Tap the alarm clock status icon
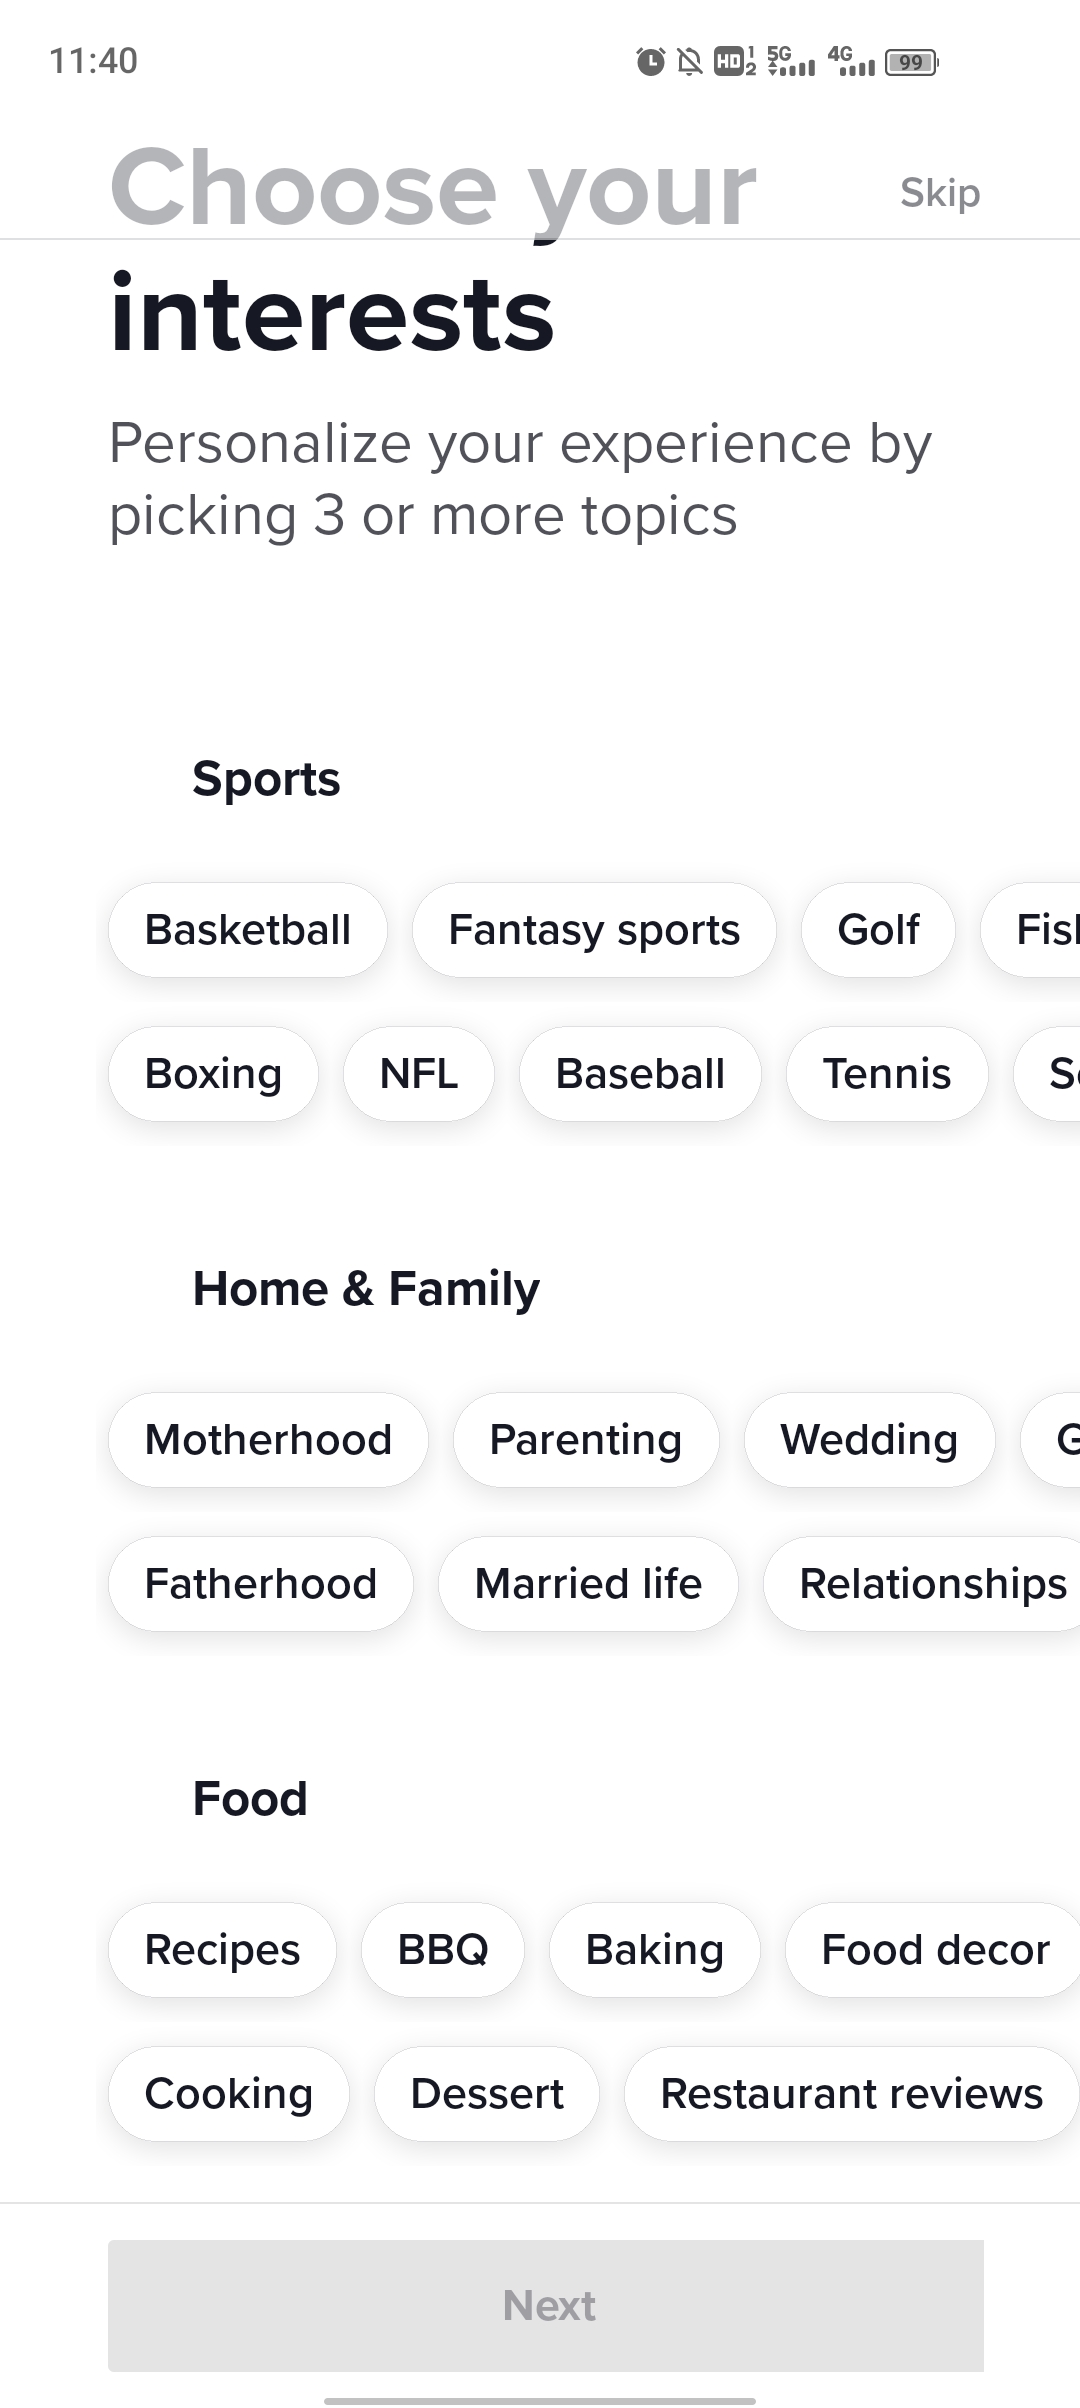Image resolution: width=1080 pixels, height=2408 pixels. pos(650,62)
